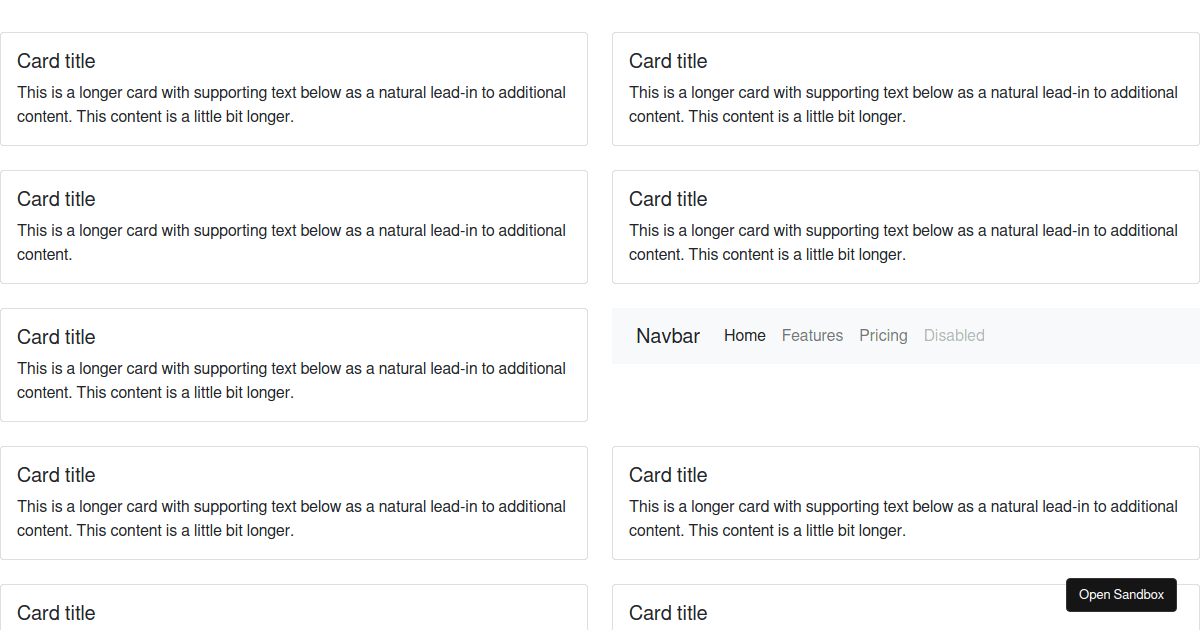This screenshot has width=1200, height=630.
Task: Select body text of the top-left card
Action: click(x=291, y=104)
